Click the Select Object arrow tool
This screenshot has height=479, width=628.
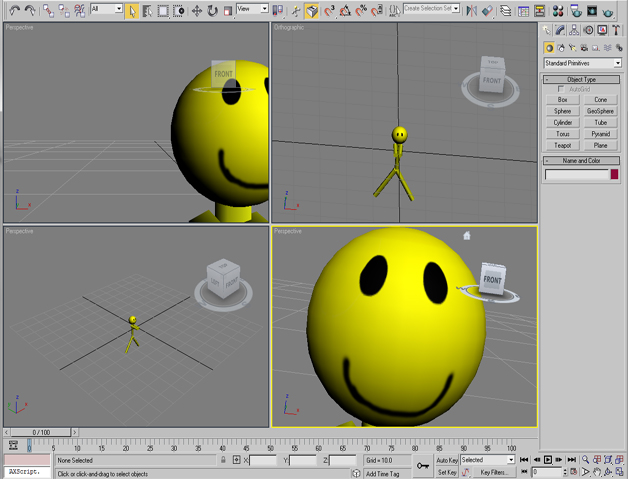tap(132, 10)
